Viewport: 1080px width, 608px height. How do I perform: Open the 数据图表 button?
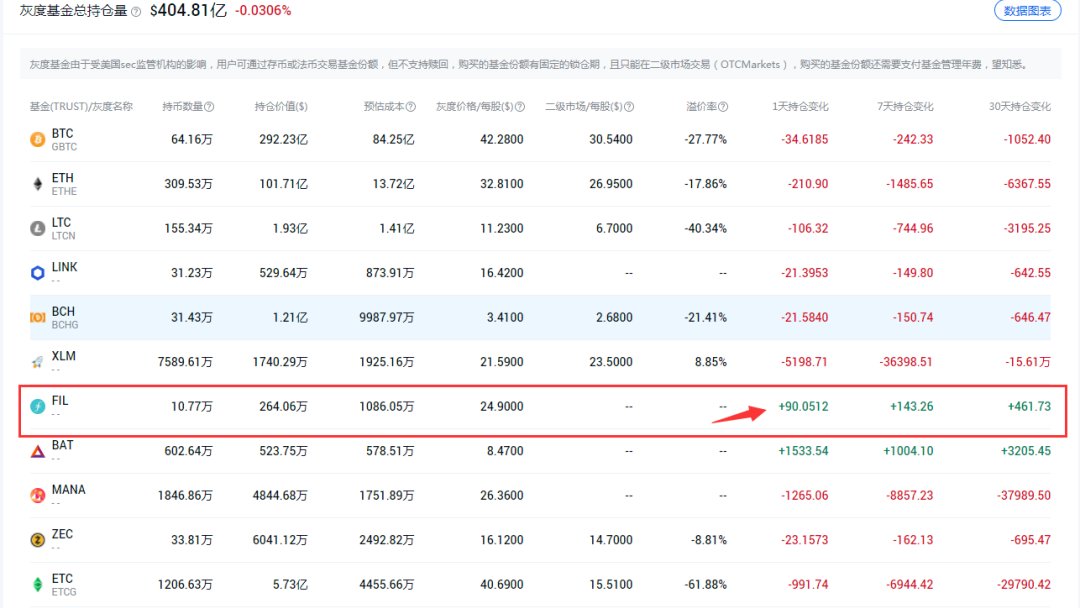1027,11
